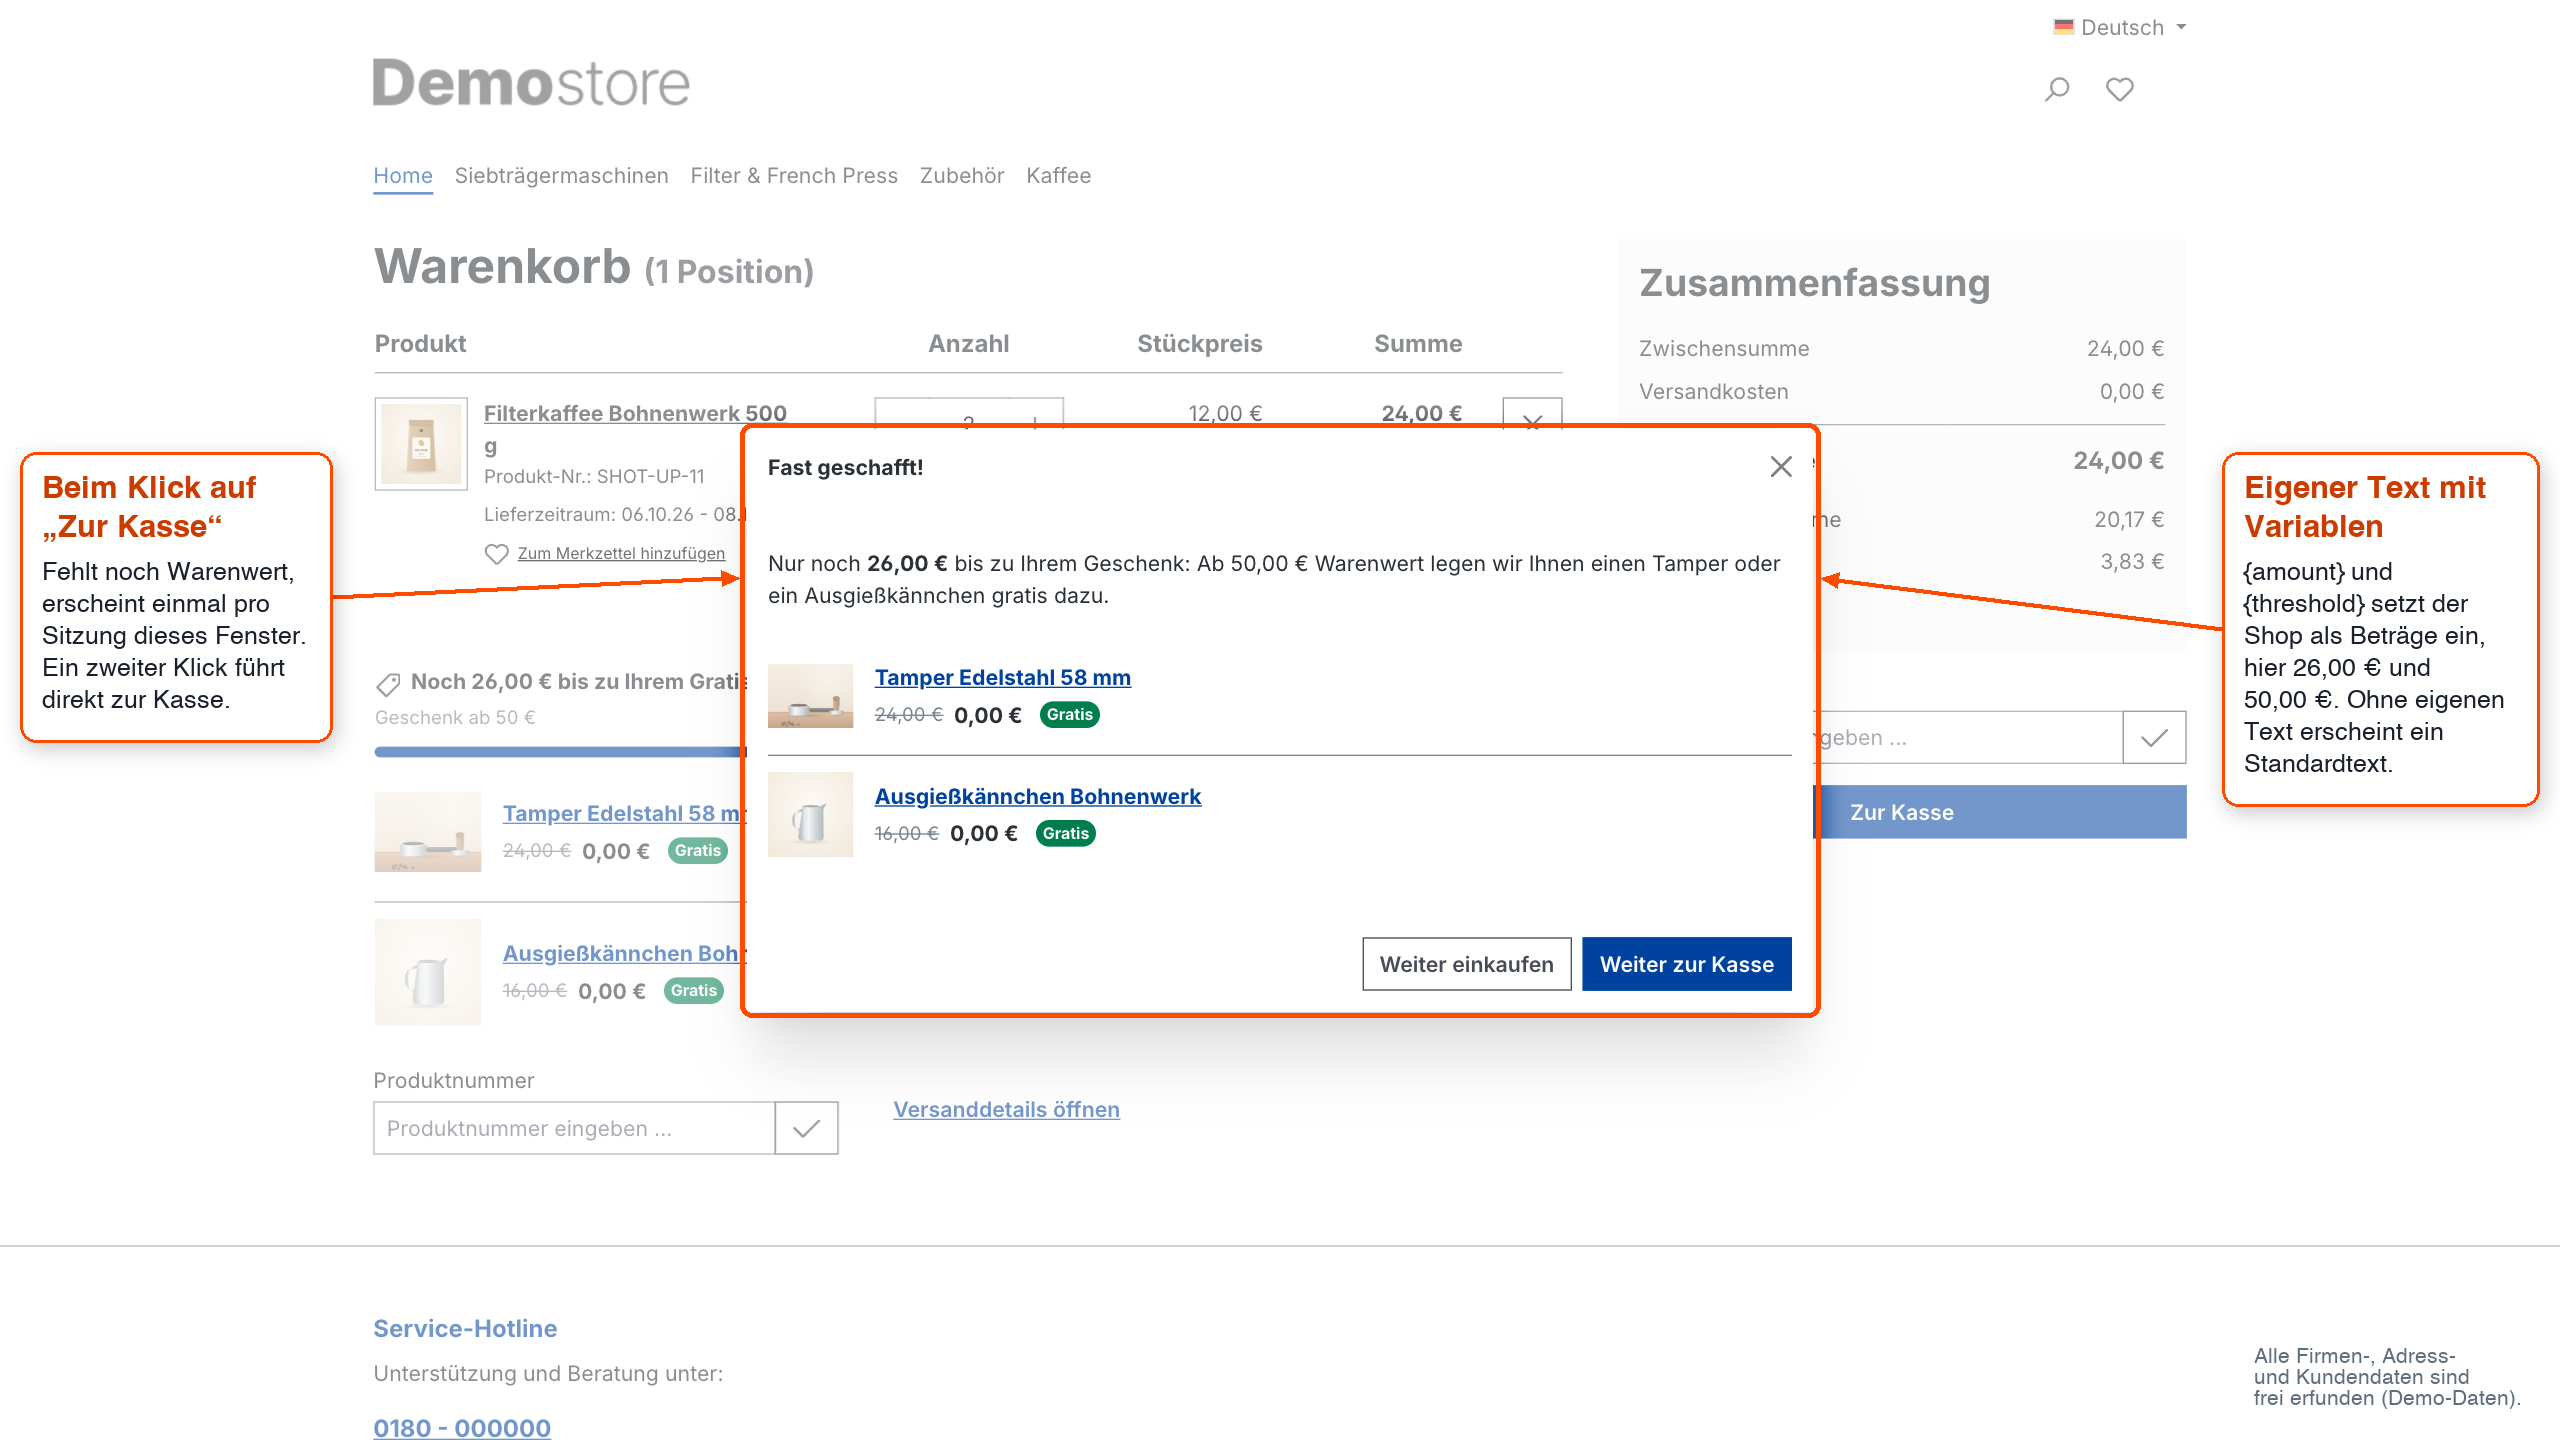Click Gratis badge for Ausgießkännchen in modal
This screenshot has width=2560, height=1440.
[x=1065, y=834]
